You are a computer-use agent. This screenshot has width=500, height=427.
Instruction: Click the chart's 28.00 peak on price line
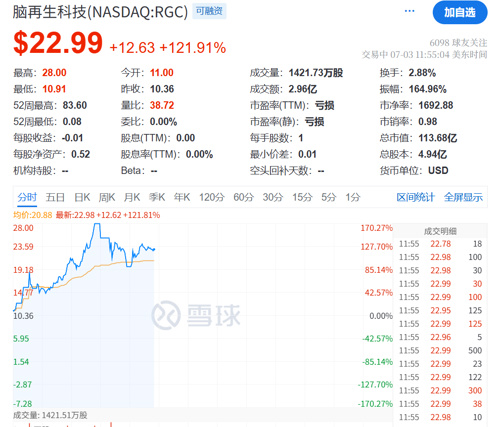point(97,224)
